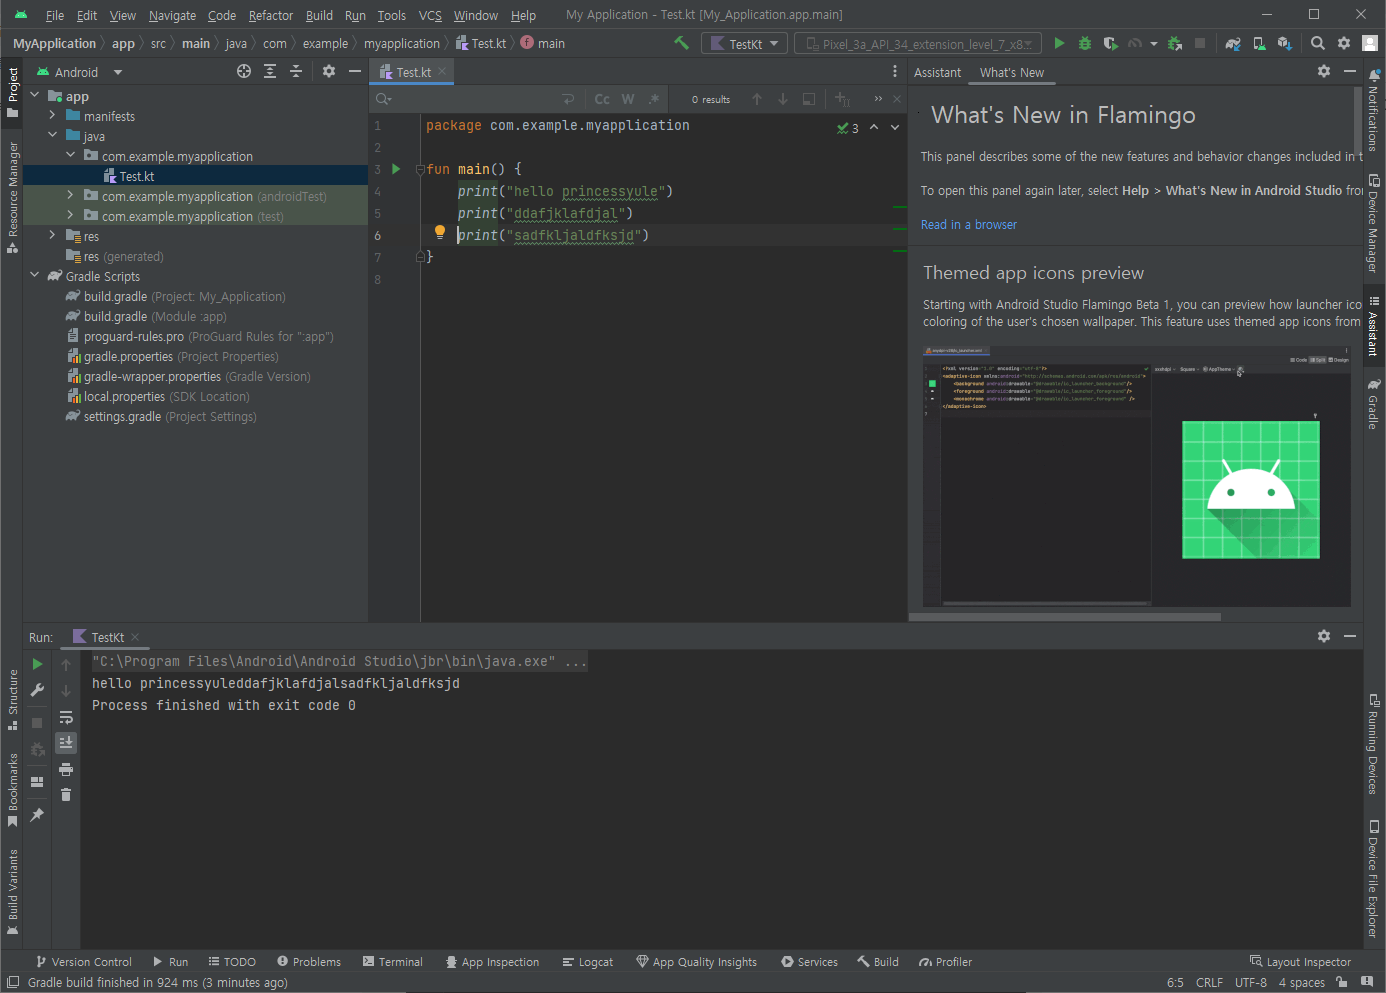The image size is (1386, 993).
Task: Open the VCS menu
Action: (430, 15)
